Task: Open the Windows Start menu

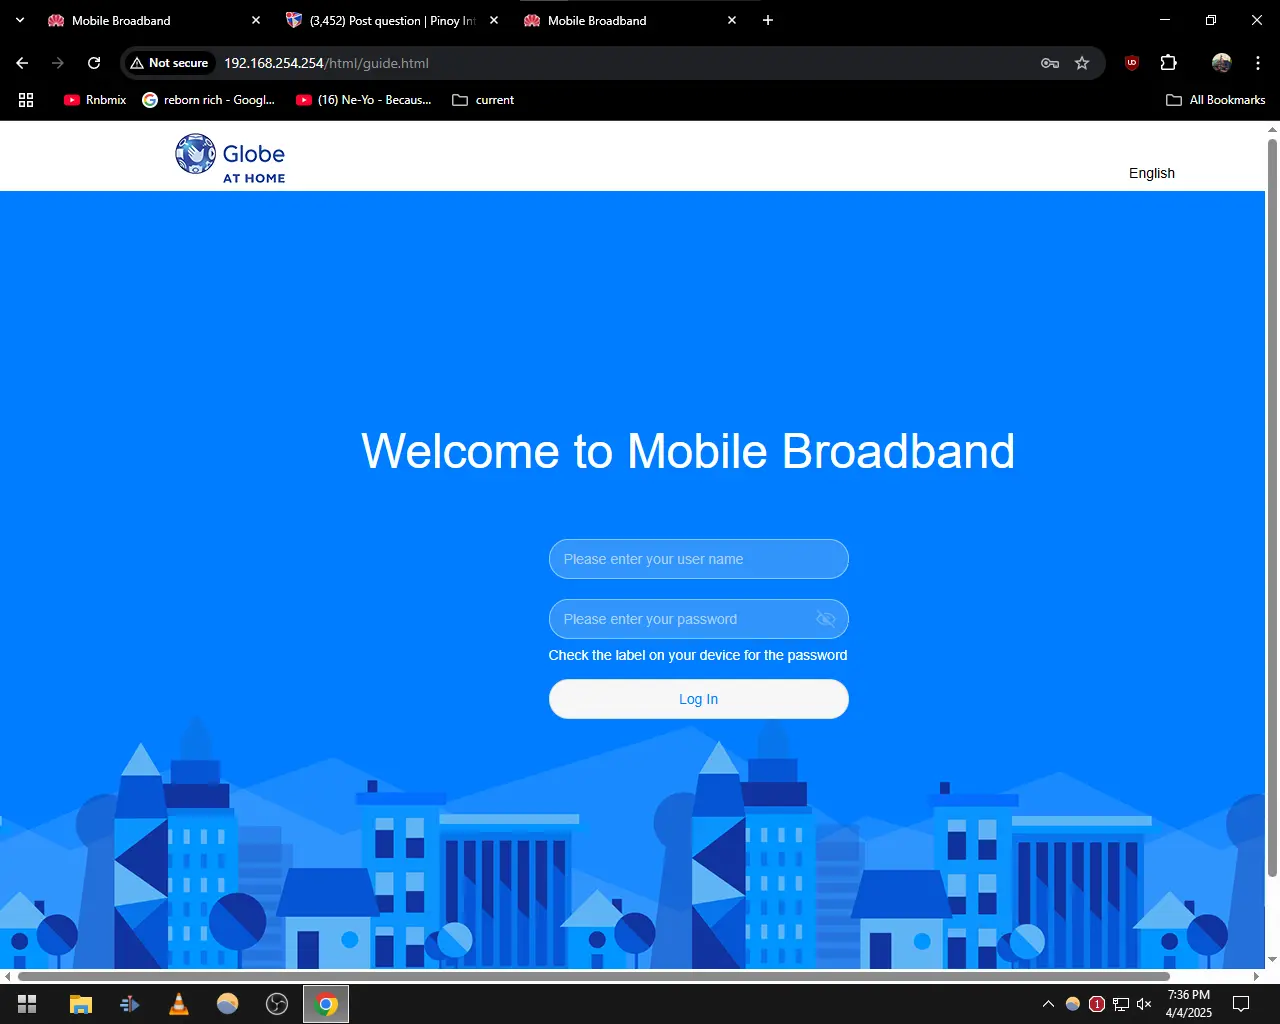Action: pyautogui.click(x=27, y=1004)
